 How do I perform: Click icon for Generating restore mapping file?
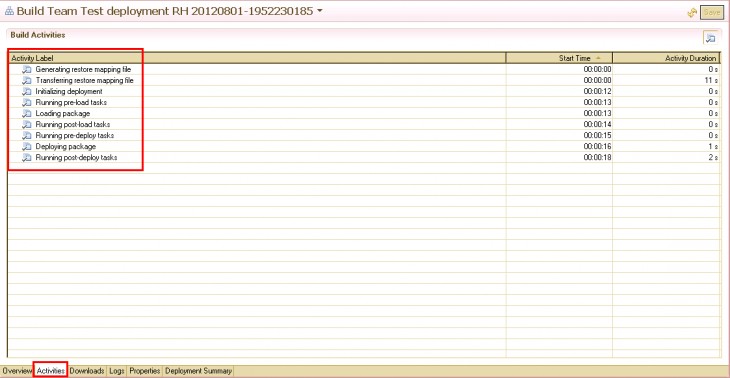(27, 69)
